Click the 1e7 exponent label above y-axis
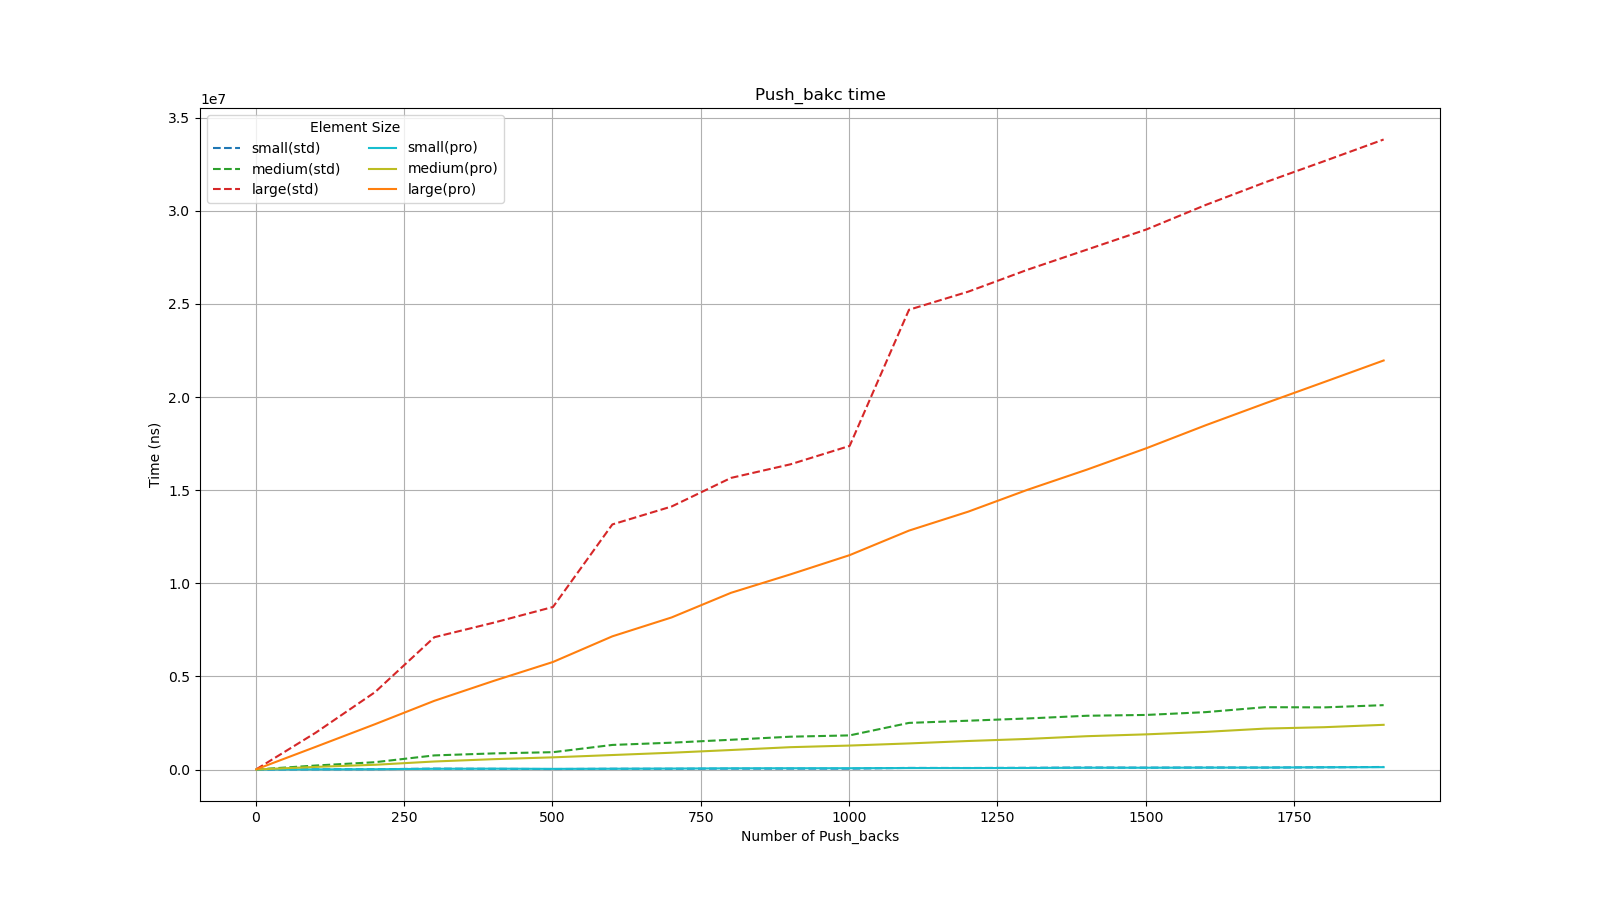1600x900 pixels. (x=213, y=99)
